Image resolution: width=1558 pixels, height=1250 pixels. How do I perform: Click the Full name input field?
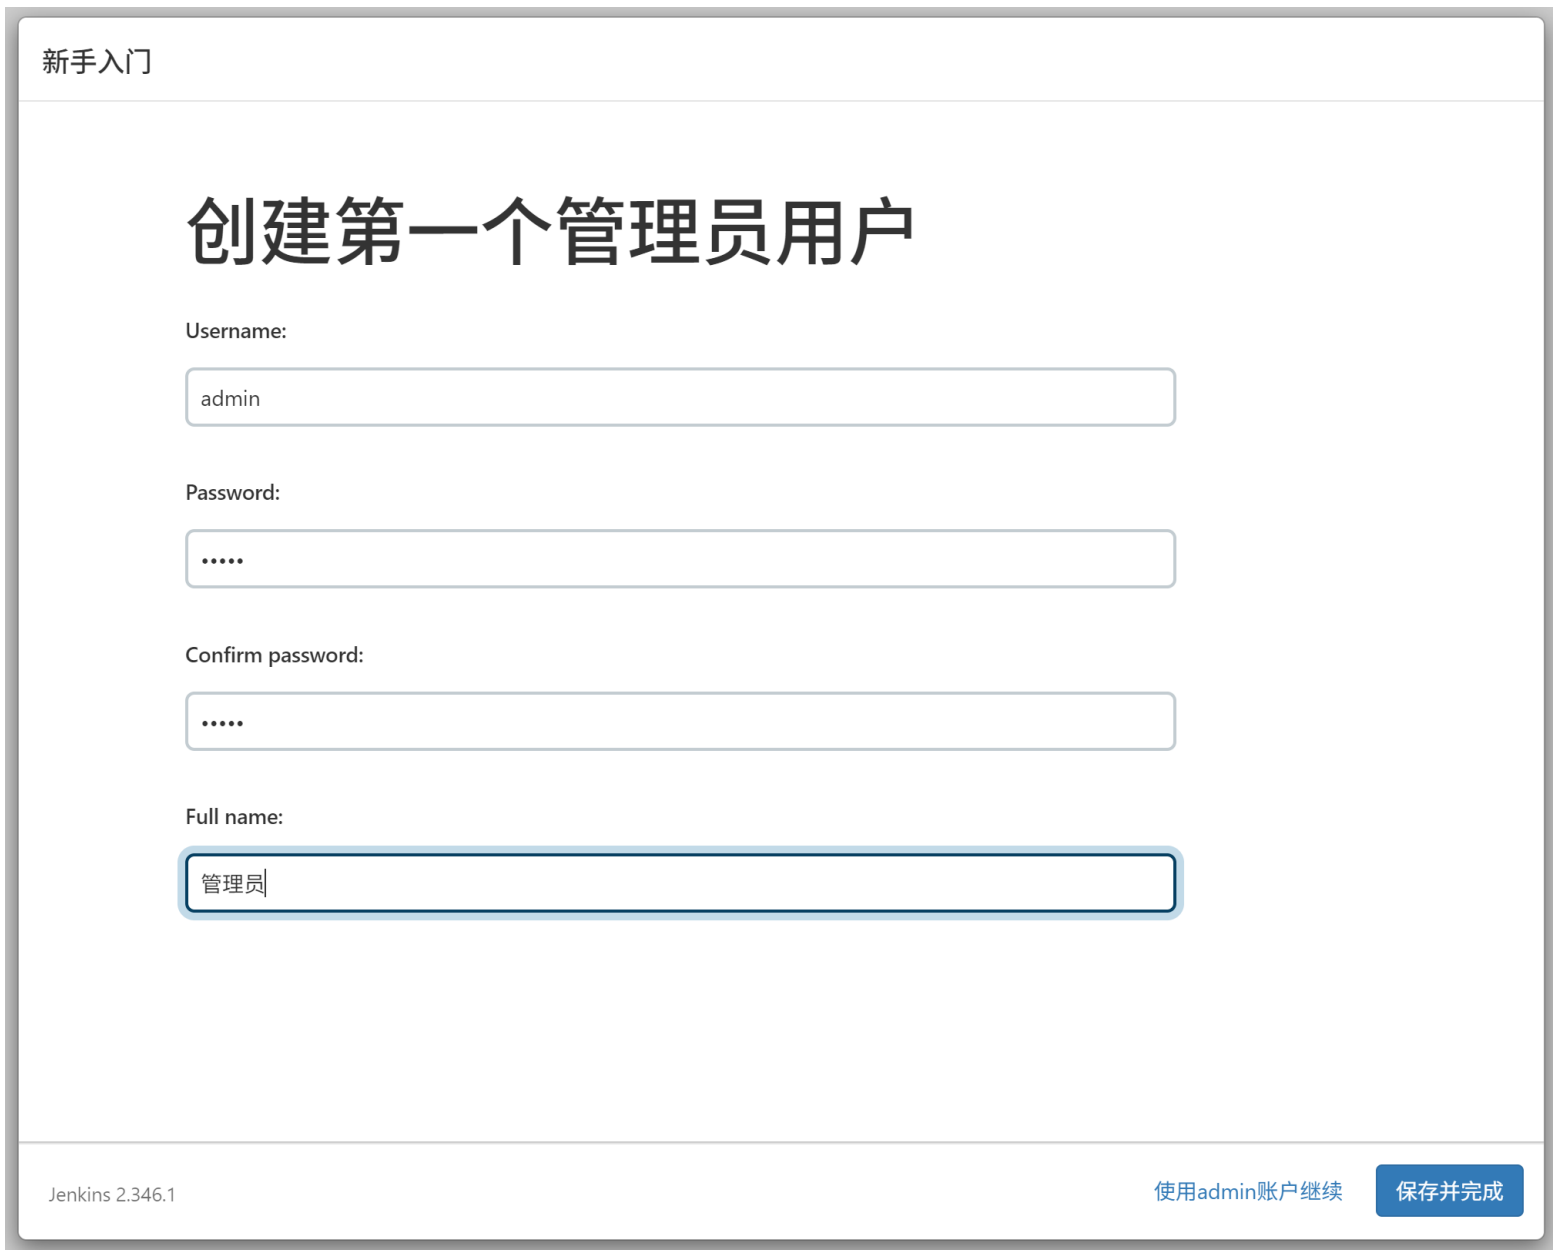(x=680, y=883)
